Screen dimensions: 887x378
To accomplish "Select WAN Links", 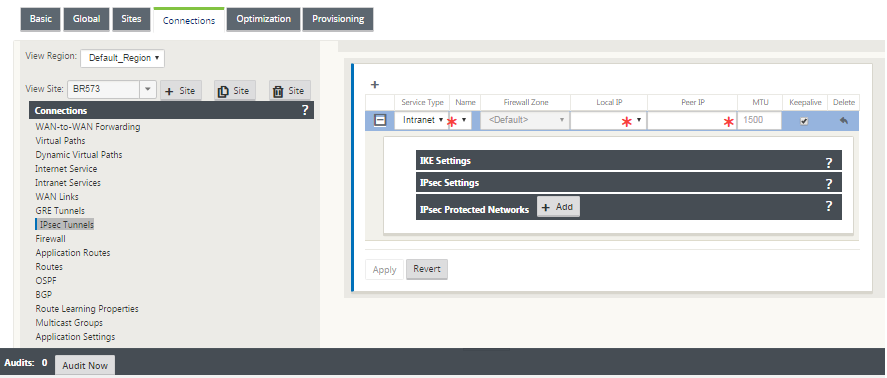I will pos(57,197).
